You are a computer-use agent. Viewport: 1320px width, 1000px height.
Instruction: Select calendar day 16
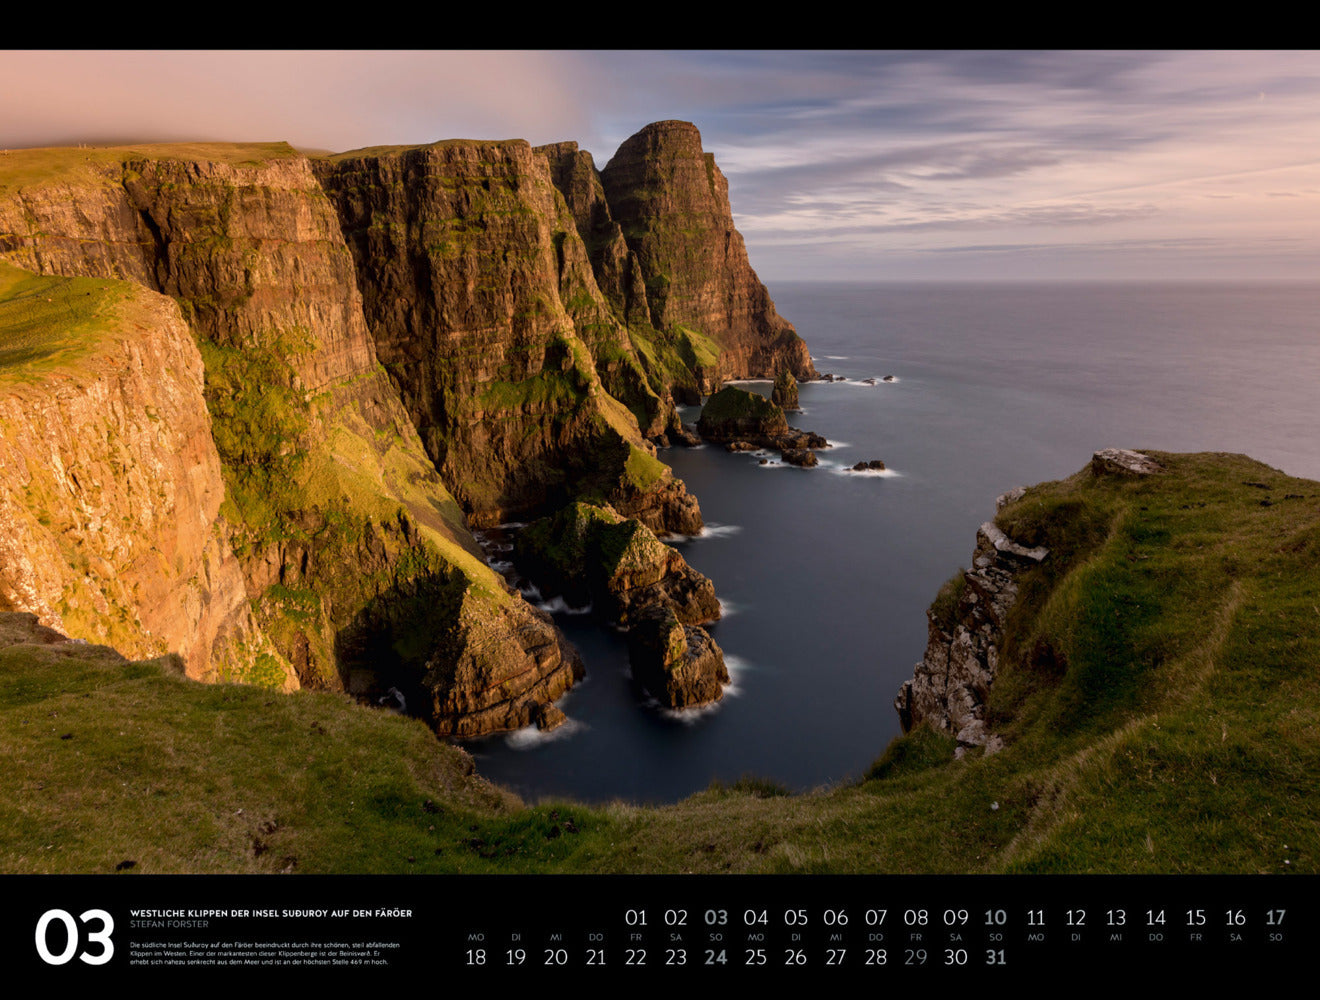[x=1236, y=917]
